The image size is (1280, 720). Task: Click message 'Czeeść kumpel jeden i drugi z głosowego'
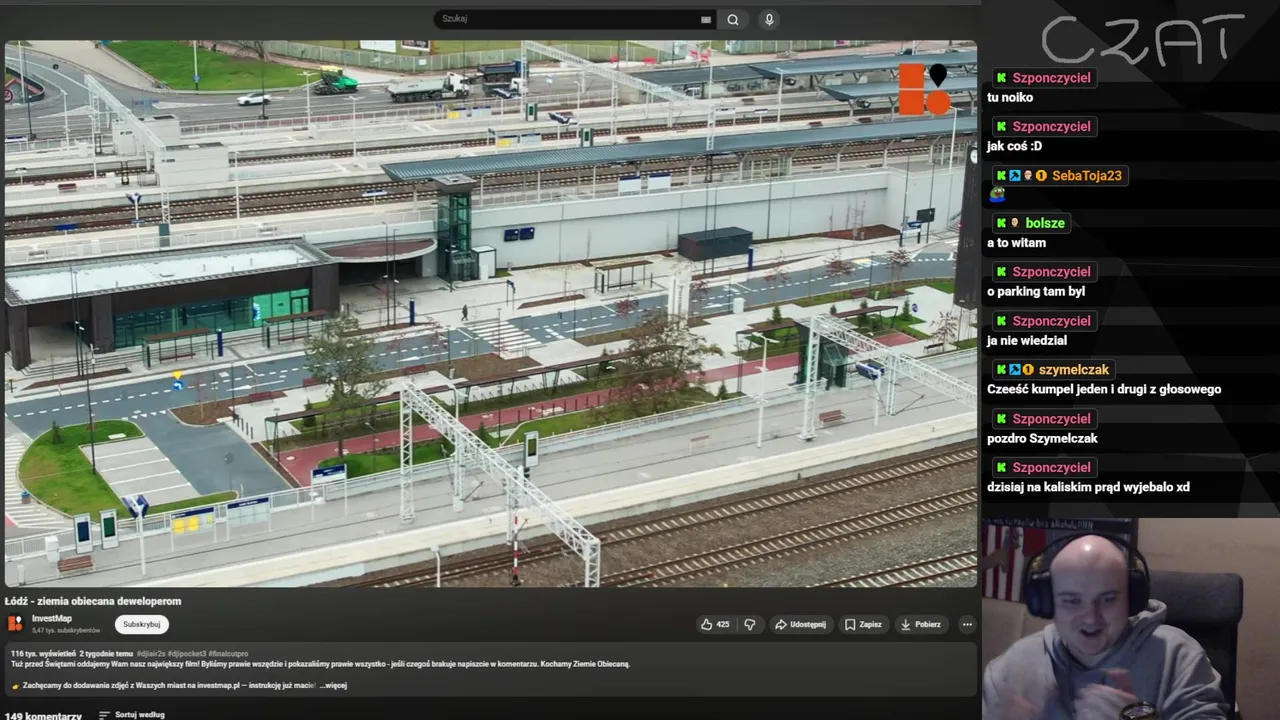[1104, 390]
